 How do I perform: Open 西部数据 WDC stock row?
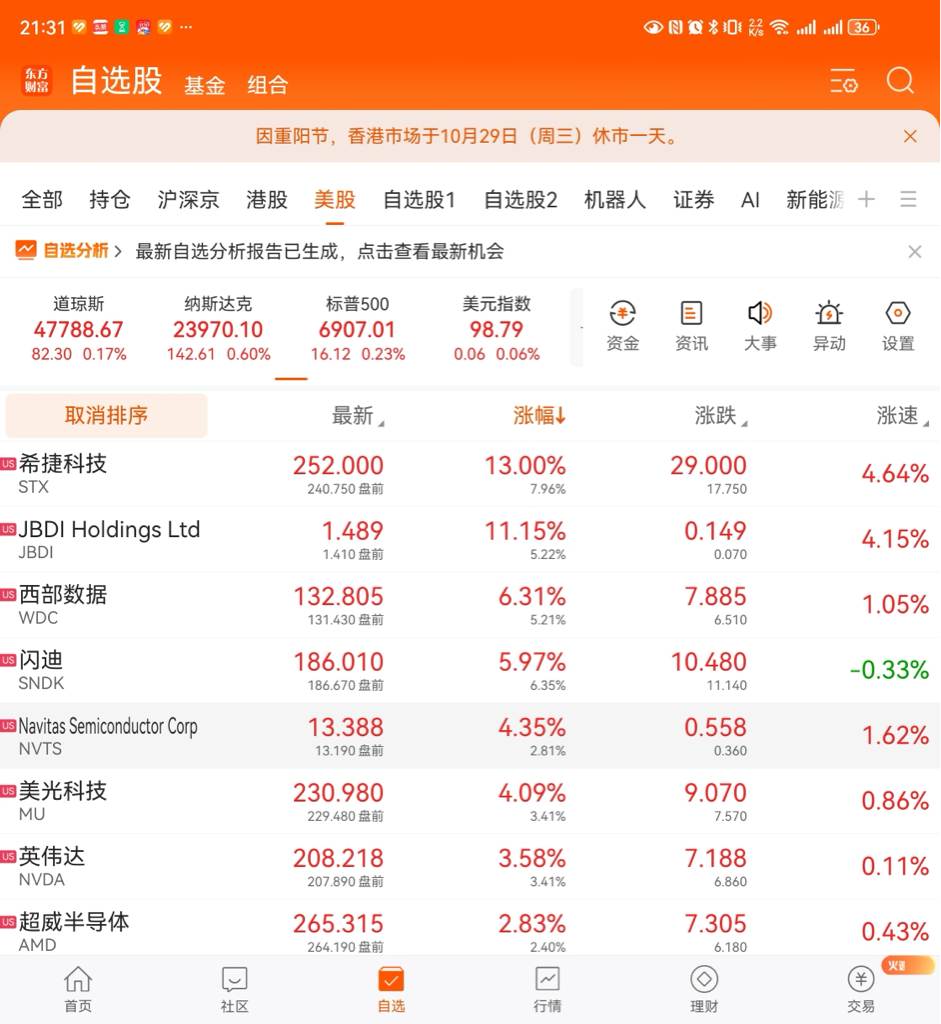pyautogui.click(x=470, y=605)
